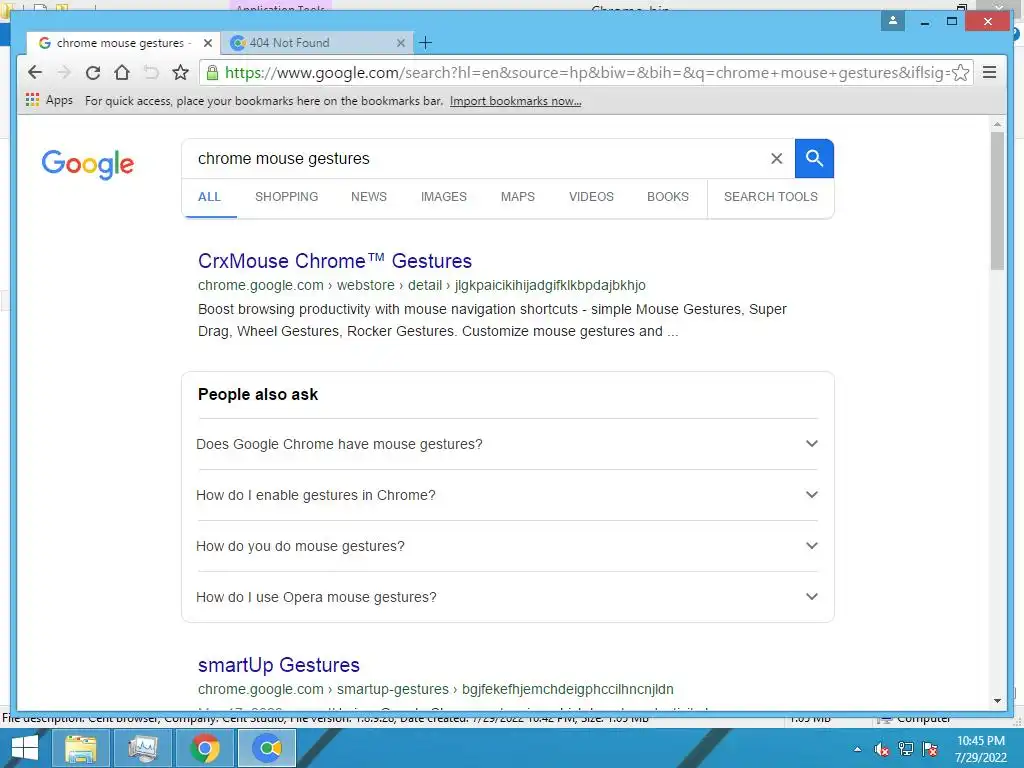Launch Google Chrome from taskbar

pos(204,748)
